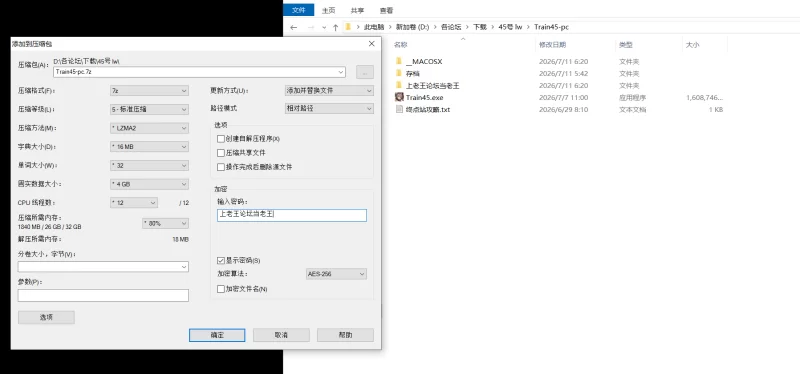The width and height of the screenshot is (800, 374).
Task: Click the __MACOSX folder icon
Action: point(399,61)
